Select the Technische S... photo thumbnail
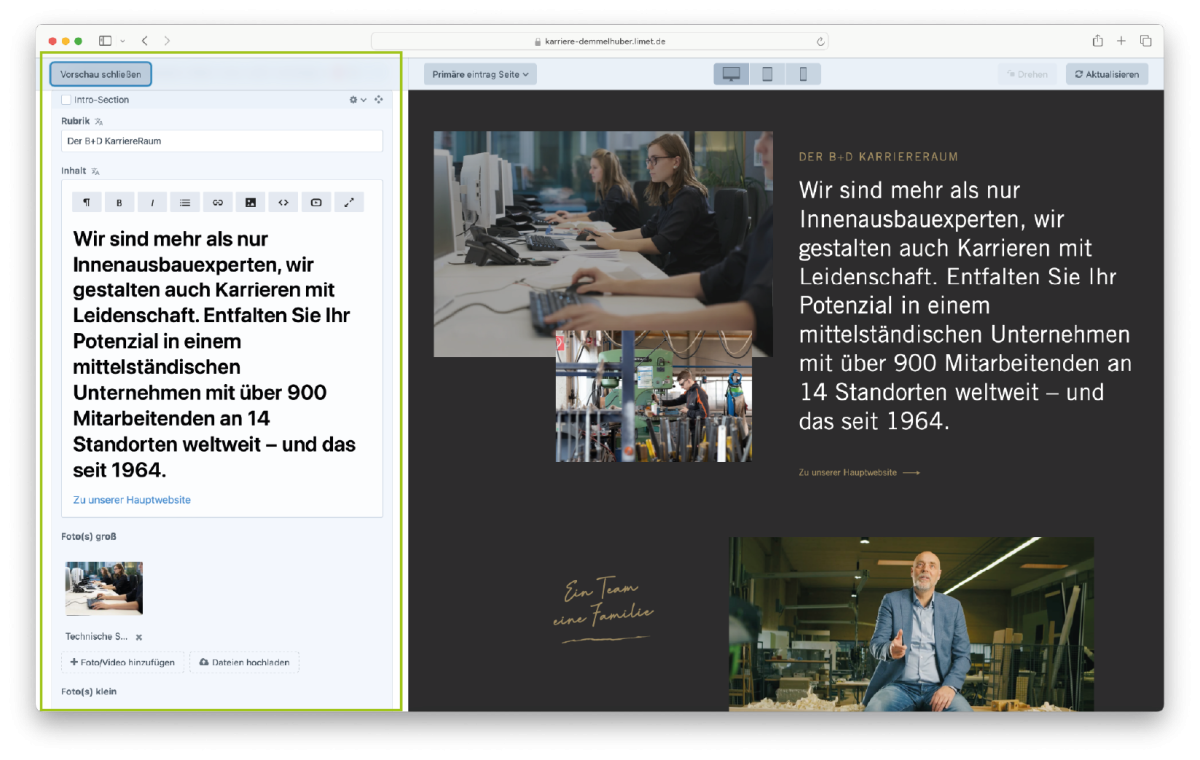Viewport: 1200px width, 760px height. tap(104, 588)
